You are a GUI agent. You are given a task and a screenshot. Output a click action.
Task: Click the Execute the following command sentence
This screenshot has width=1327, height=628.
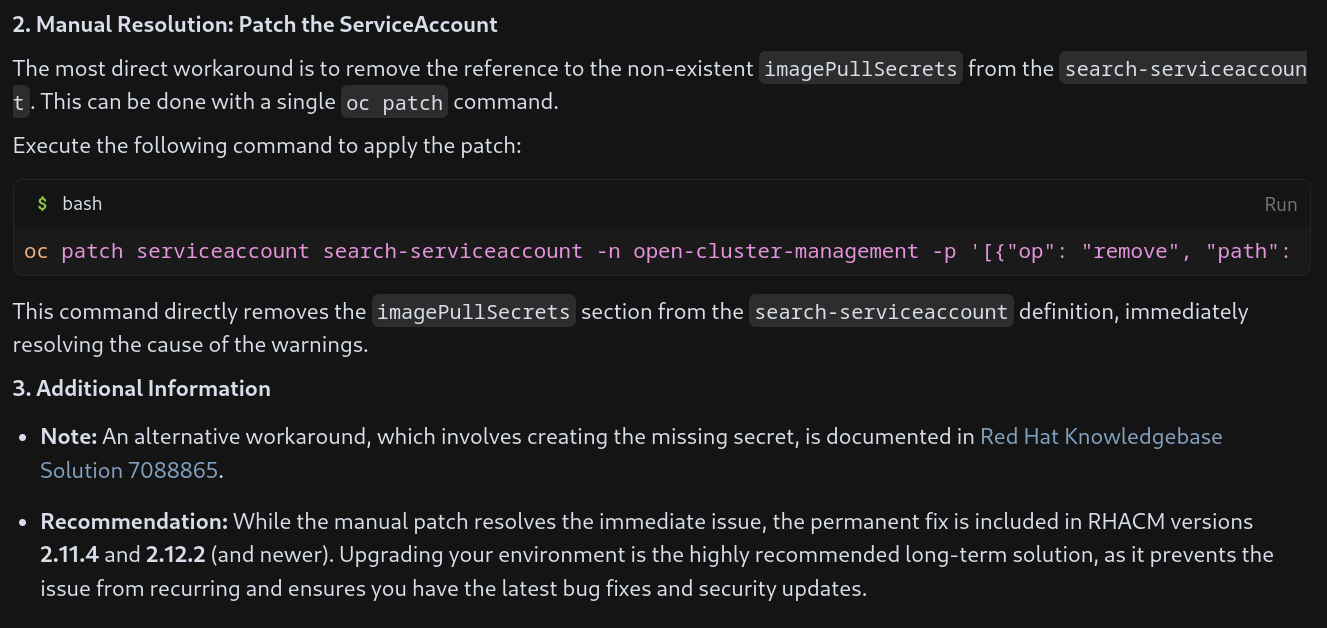click(267, 146)
